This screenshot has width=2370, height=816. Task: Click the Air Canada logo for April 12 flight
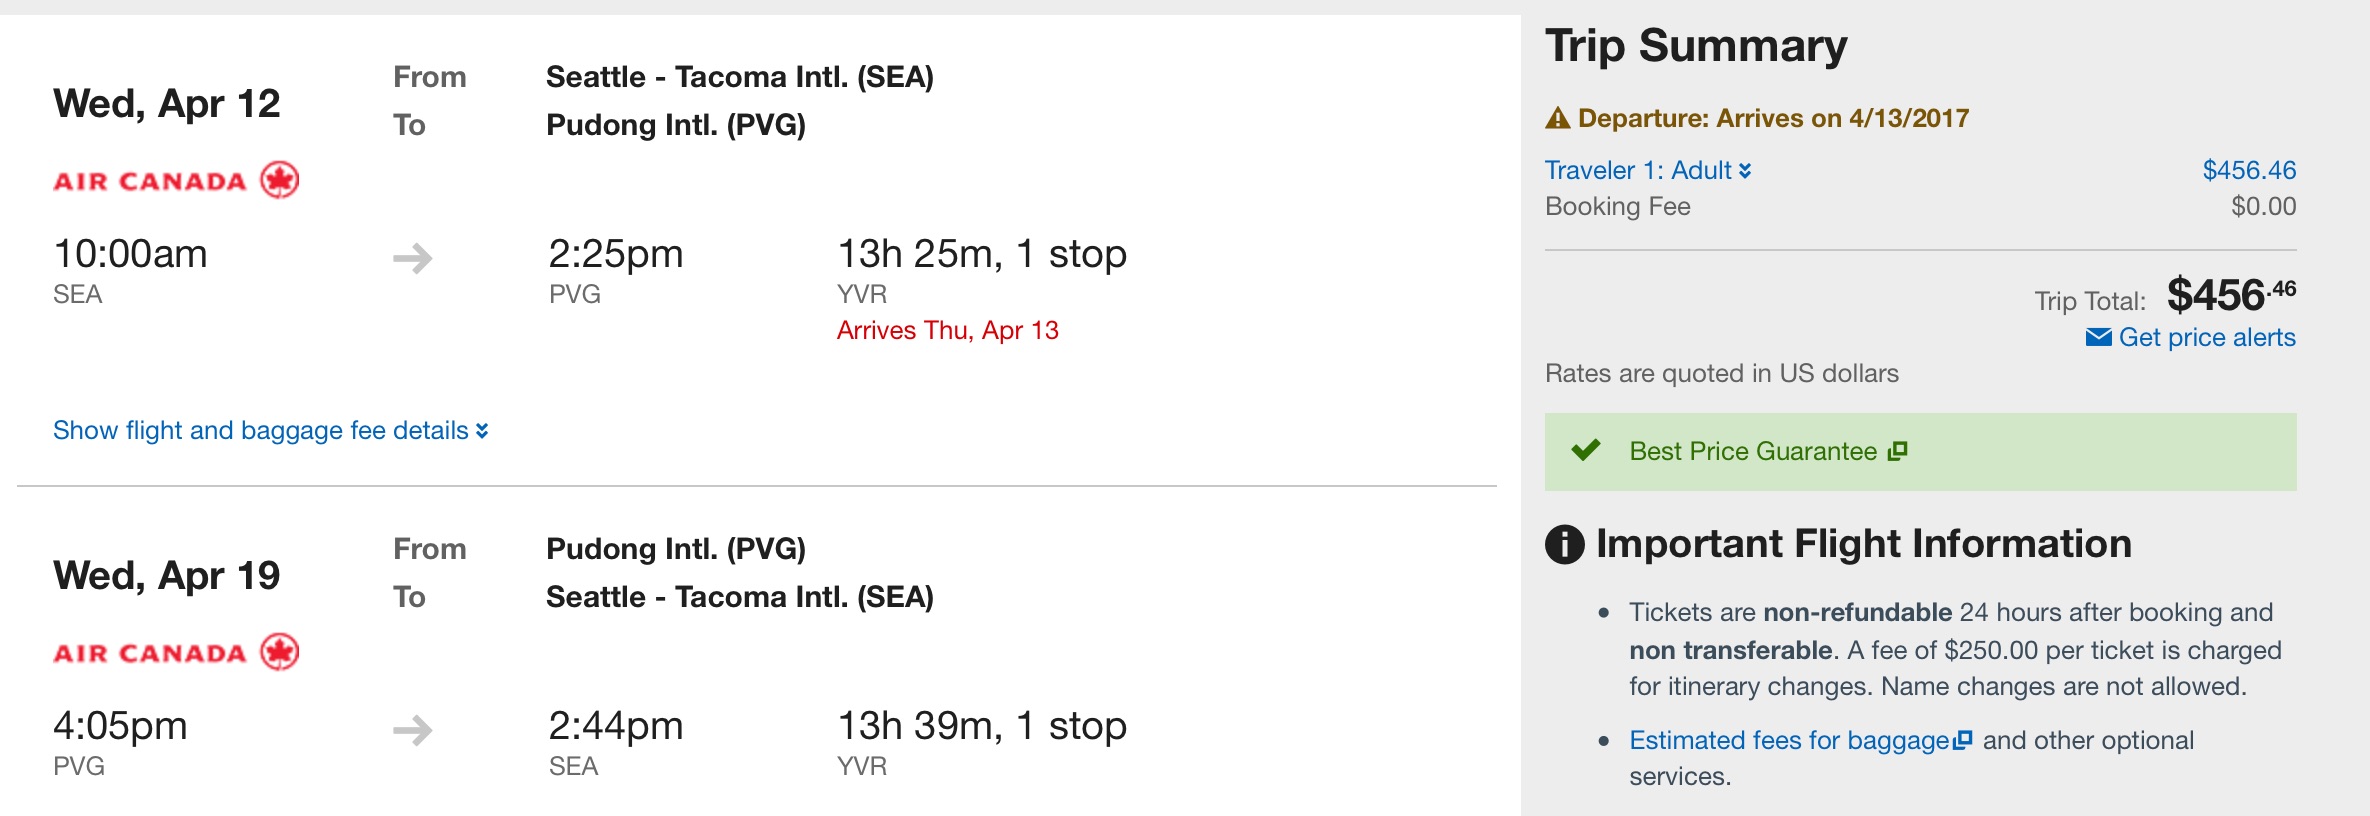pyautogui.click(x=176, y=181)
